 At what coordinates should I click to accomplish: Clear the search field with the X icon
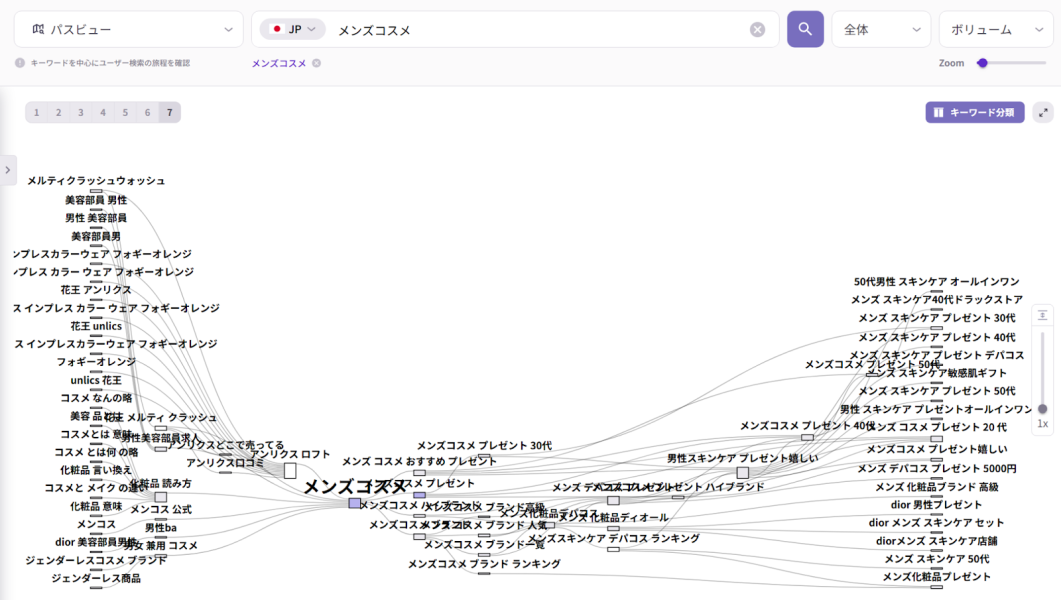[x=757, y=30]
